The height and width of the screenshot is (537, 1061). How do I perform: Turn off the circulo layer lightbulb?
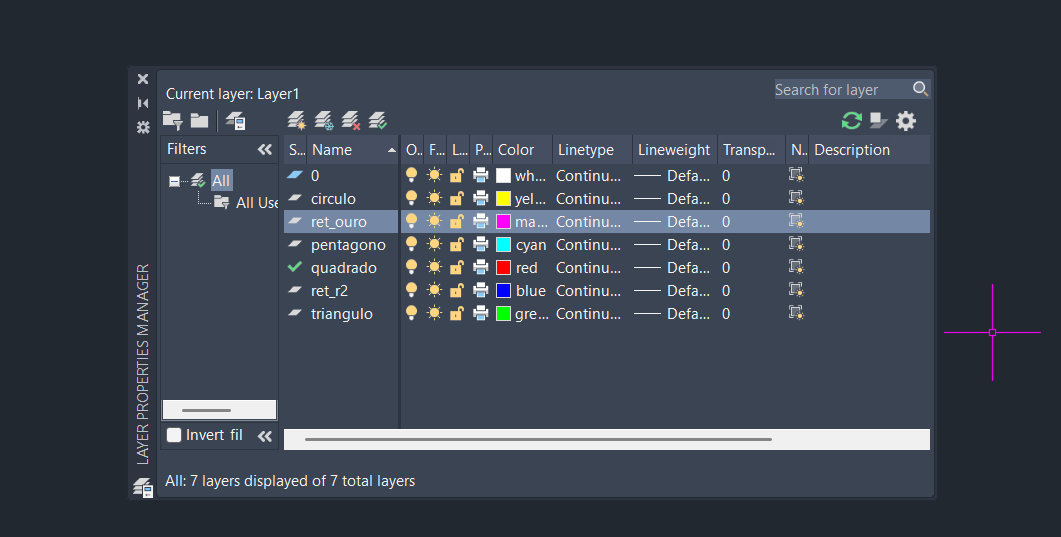(x=411, y=199)
